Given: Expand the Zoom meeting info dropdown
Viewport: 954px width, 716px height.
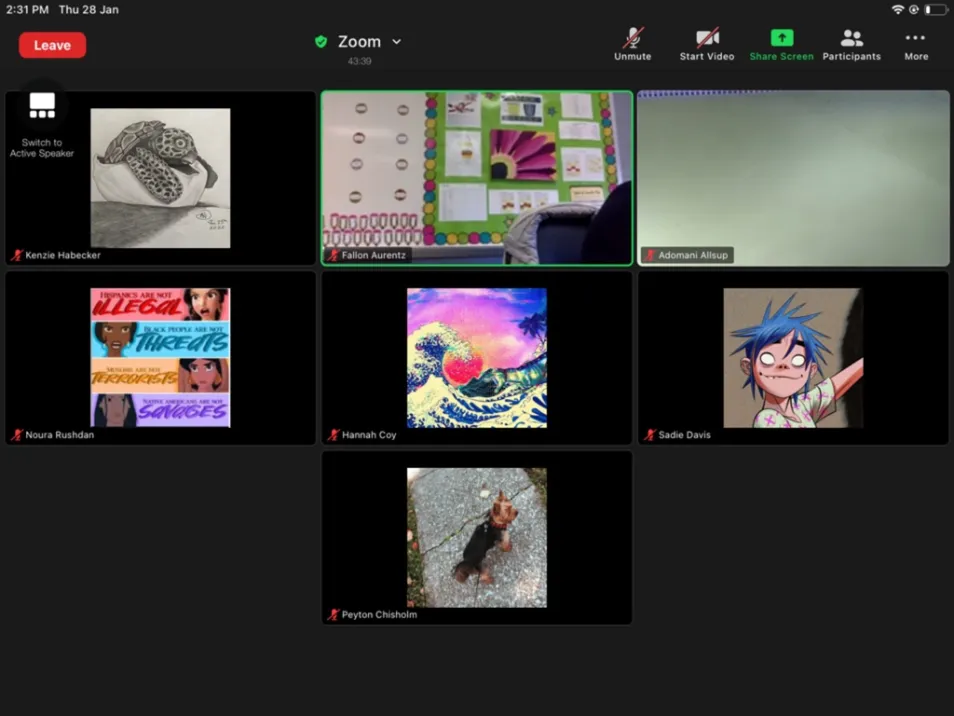Looking at the screenshot, I should (396, 42).
